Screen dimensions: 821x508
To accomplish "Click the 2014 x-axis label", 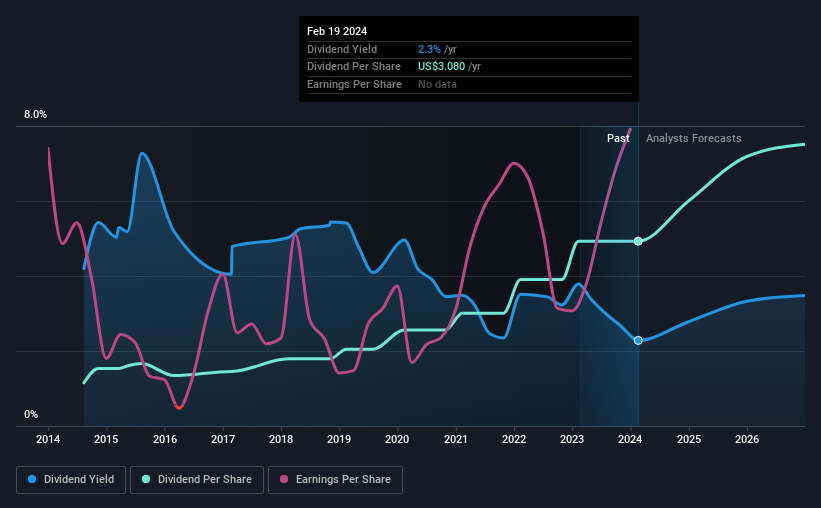I will pos(48,439).
